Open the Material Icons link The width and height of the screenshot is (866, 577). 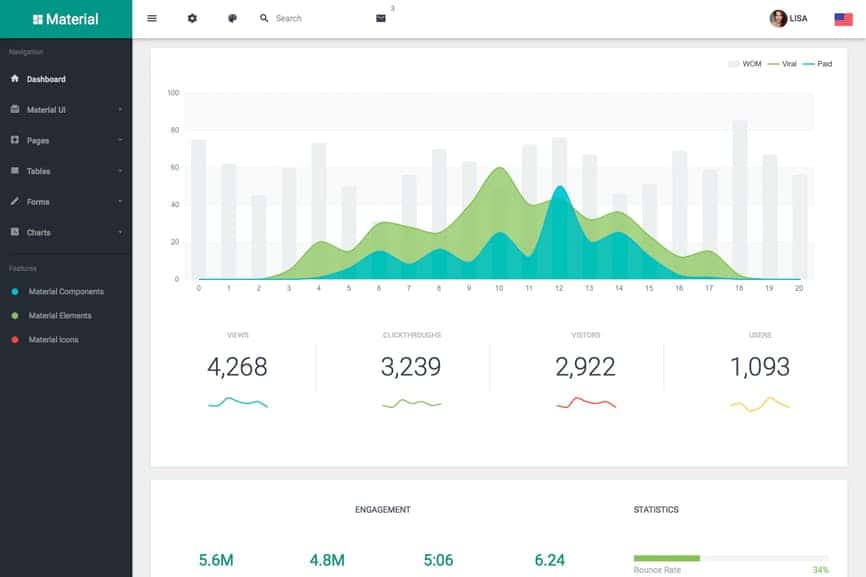pyautogui.click(x=53, y=340)
